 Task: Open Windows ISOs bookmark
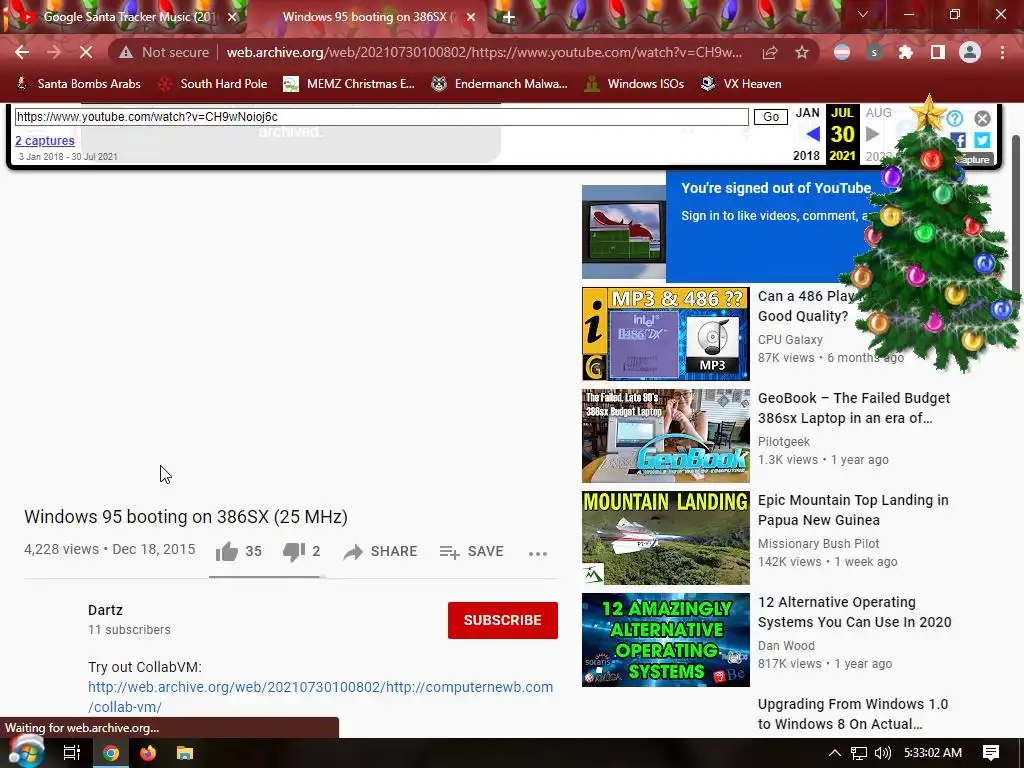(x=634, y=84)
